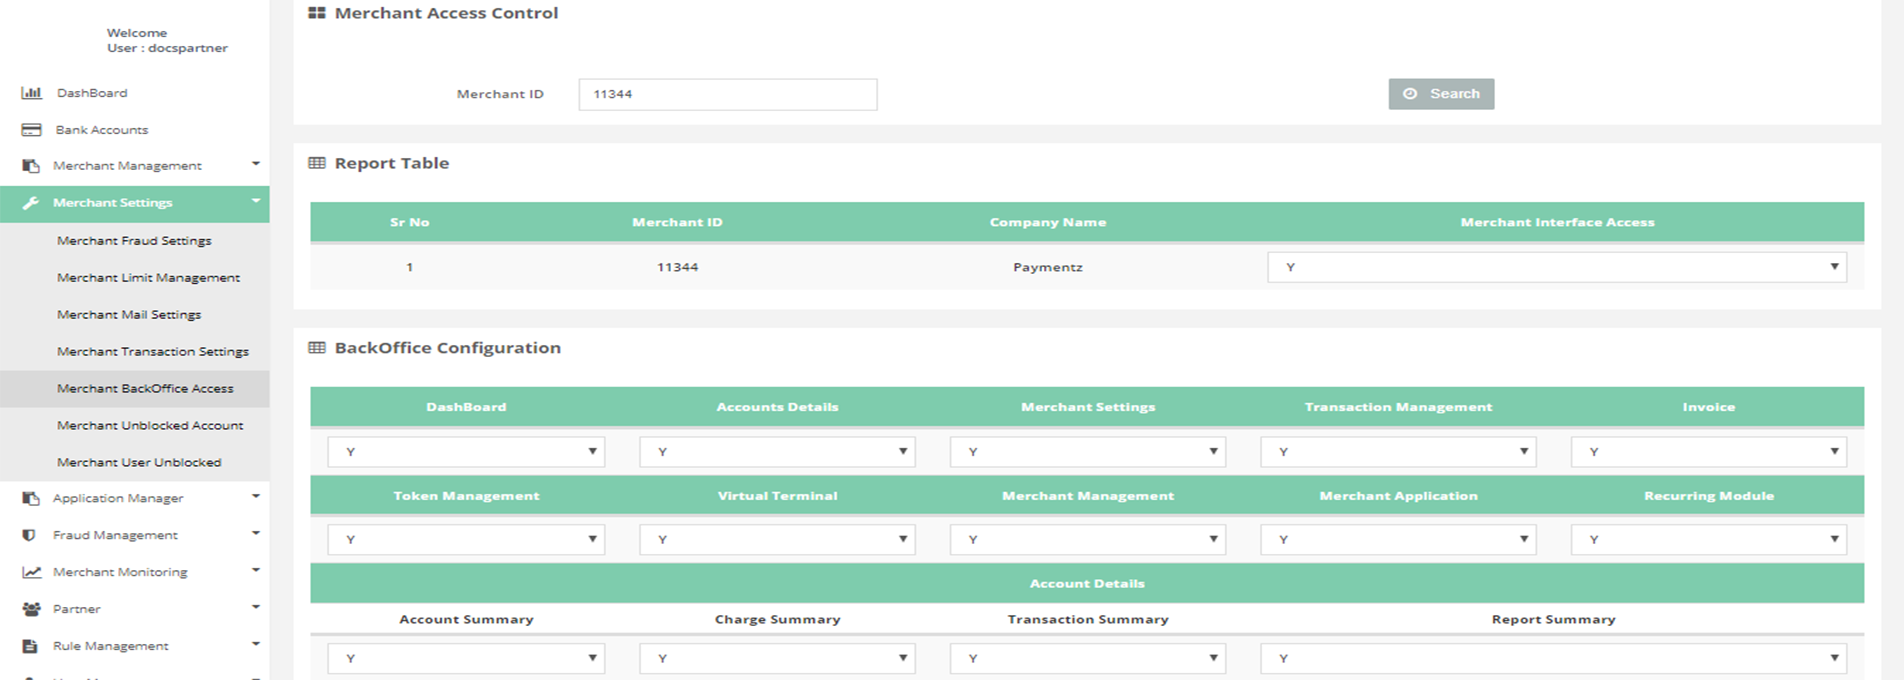Open Merchant Fraud Settings menu item
Screen dimensions: 1904x680
pyautogui.click(x=134, y=241)
